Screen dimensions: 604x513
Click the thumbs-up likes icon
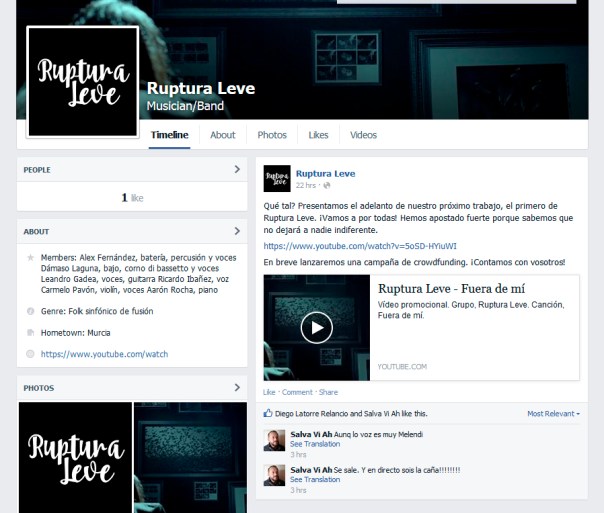[x=268, y=413]
